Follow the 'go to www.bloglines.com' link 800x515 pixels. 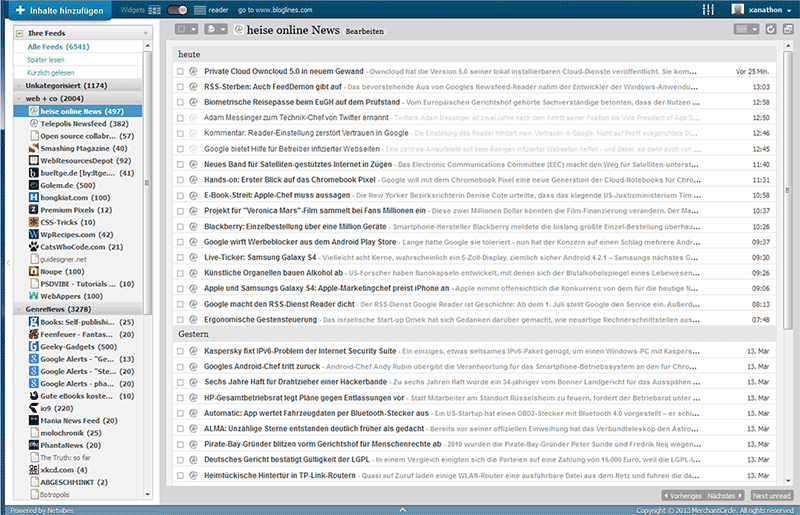click(x=275, y=10)
